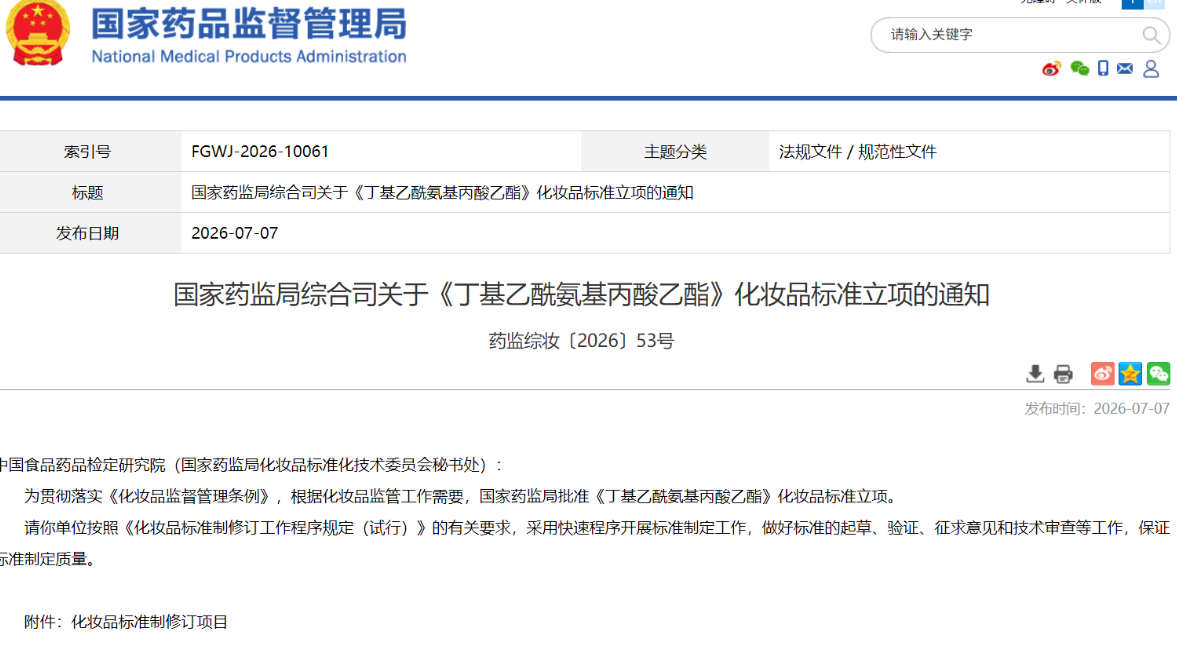Open the header WeChat icon
The width and height of the screenshot is (1177, 662).
pos(1079,69)
